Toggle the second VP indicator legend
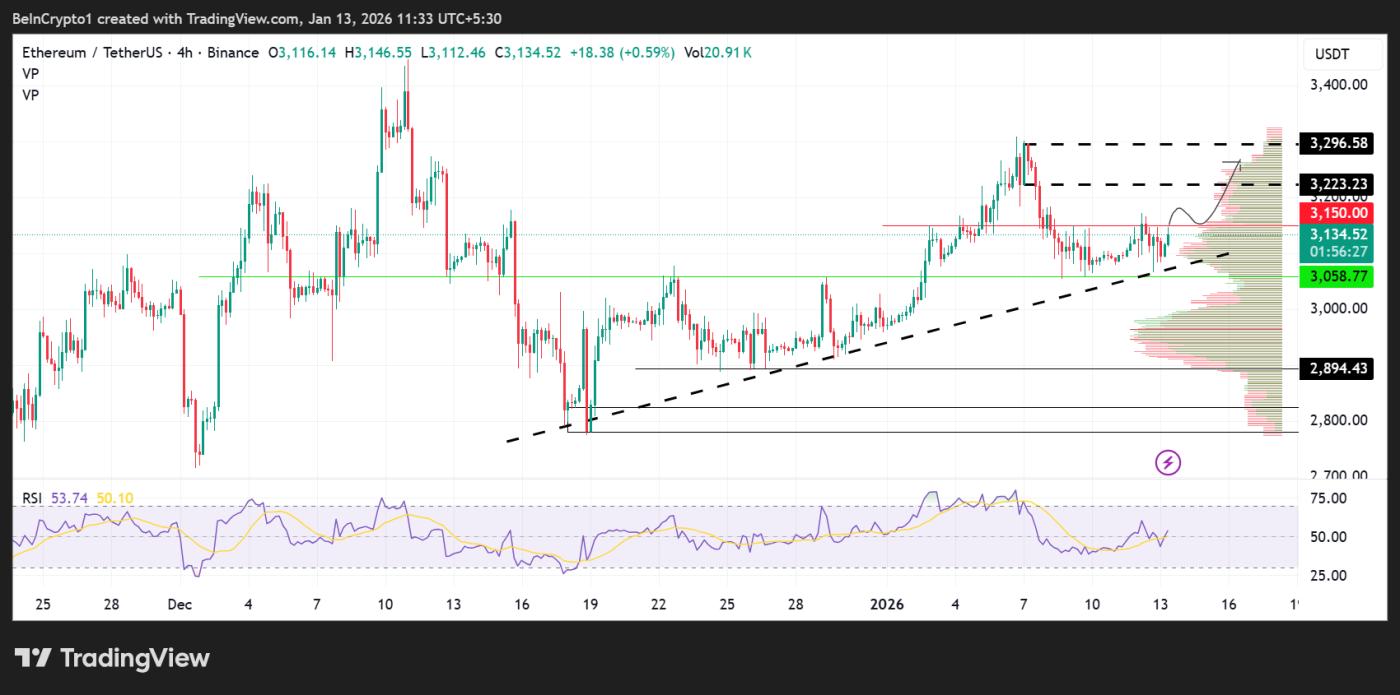Image resolution: width=1400 pixels, height=695 pixels. point(30,95)
